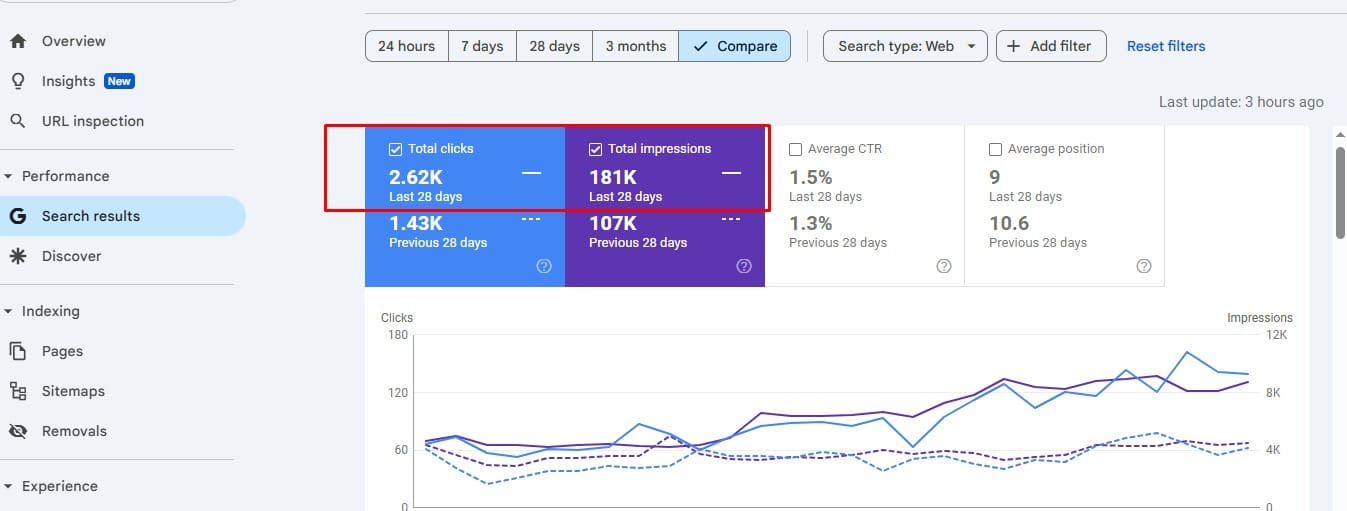
Task: Select the 3 months date range
Action: pos(635,46)
